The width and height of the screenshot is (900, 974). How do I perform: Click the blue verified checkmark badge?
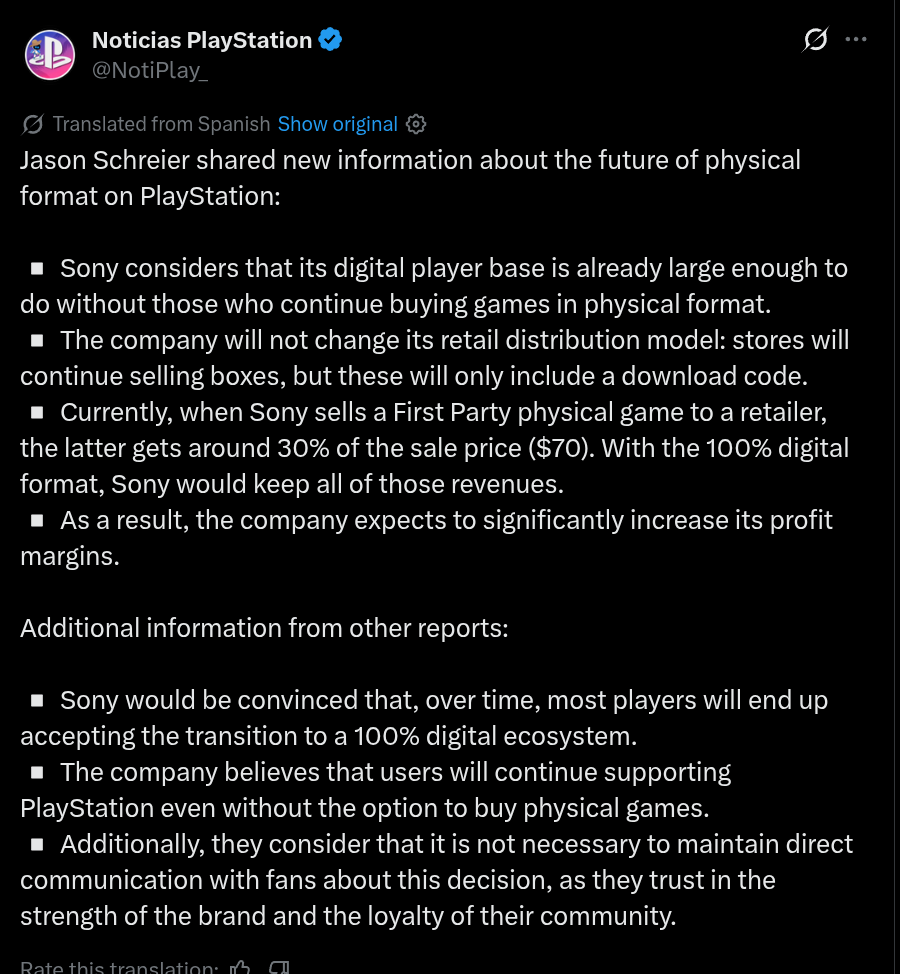point(330,40)
